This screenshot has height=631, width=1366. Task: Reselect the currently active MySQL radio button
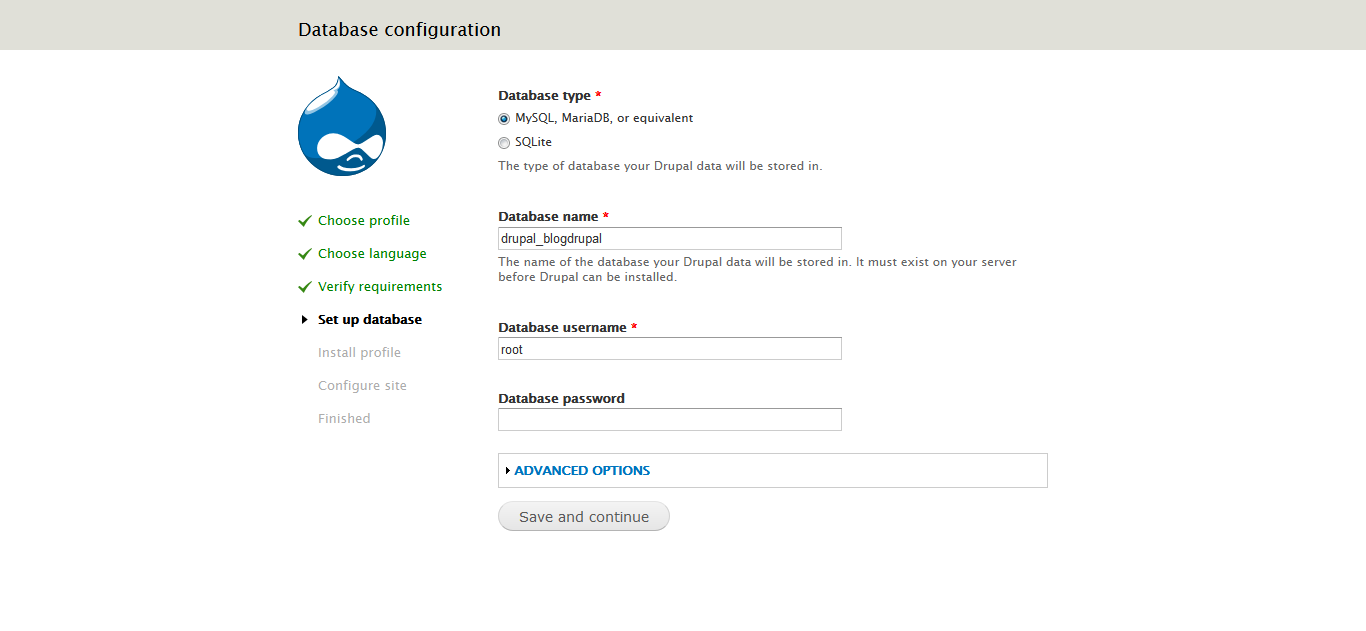pos(504,118)
